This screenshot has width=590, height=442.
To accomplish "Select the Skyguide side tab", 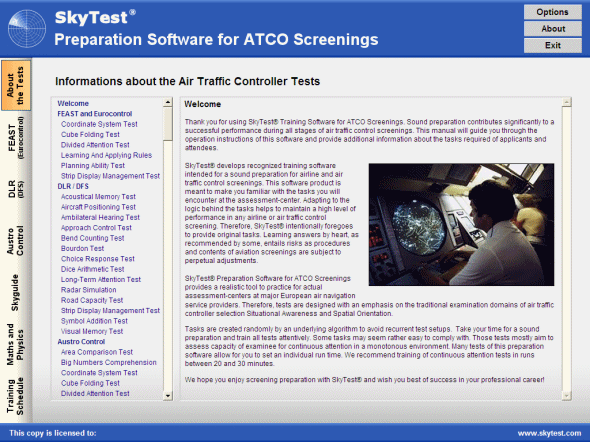I will click(16, 293).
